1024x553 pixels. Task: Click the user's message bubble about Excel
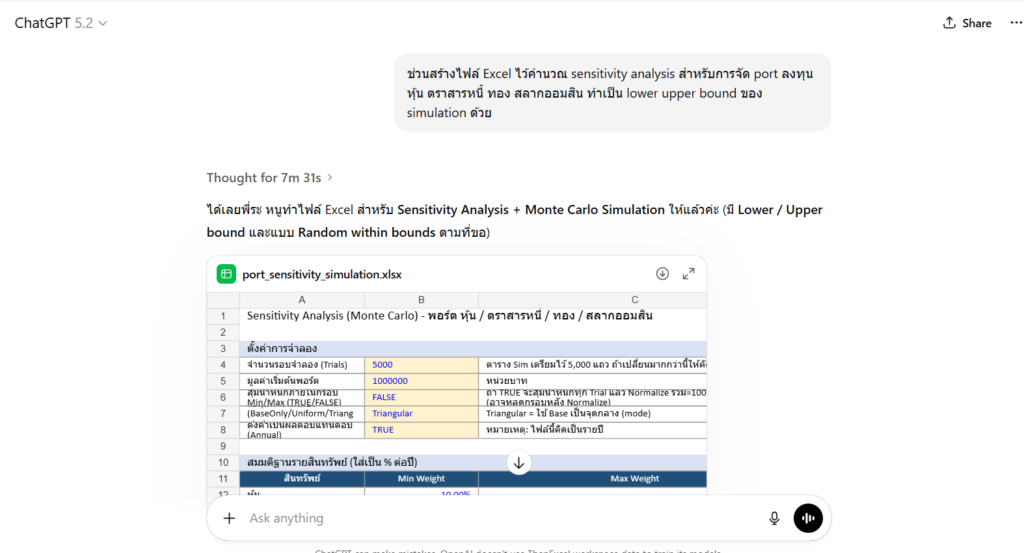(x=613, y=93)
